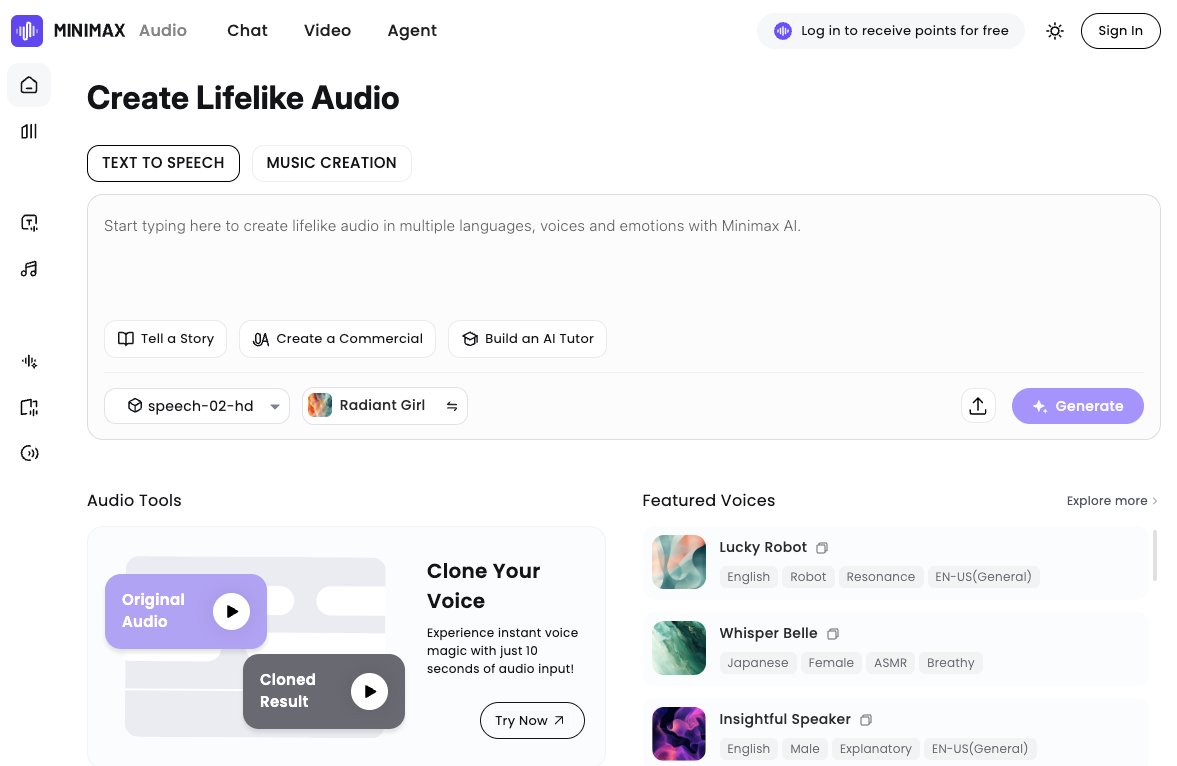Open the voice cloning sidebar icon
Viewport: 1177px width, 766px height.
[29, 407]
